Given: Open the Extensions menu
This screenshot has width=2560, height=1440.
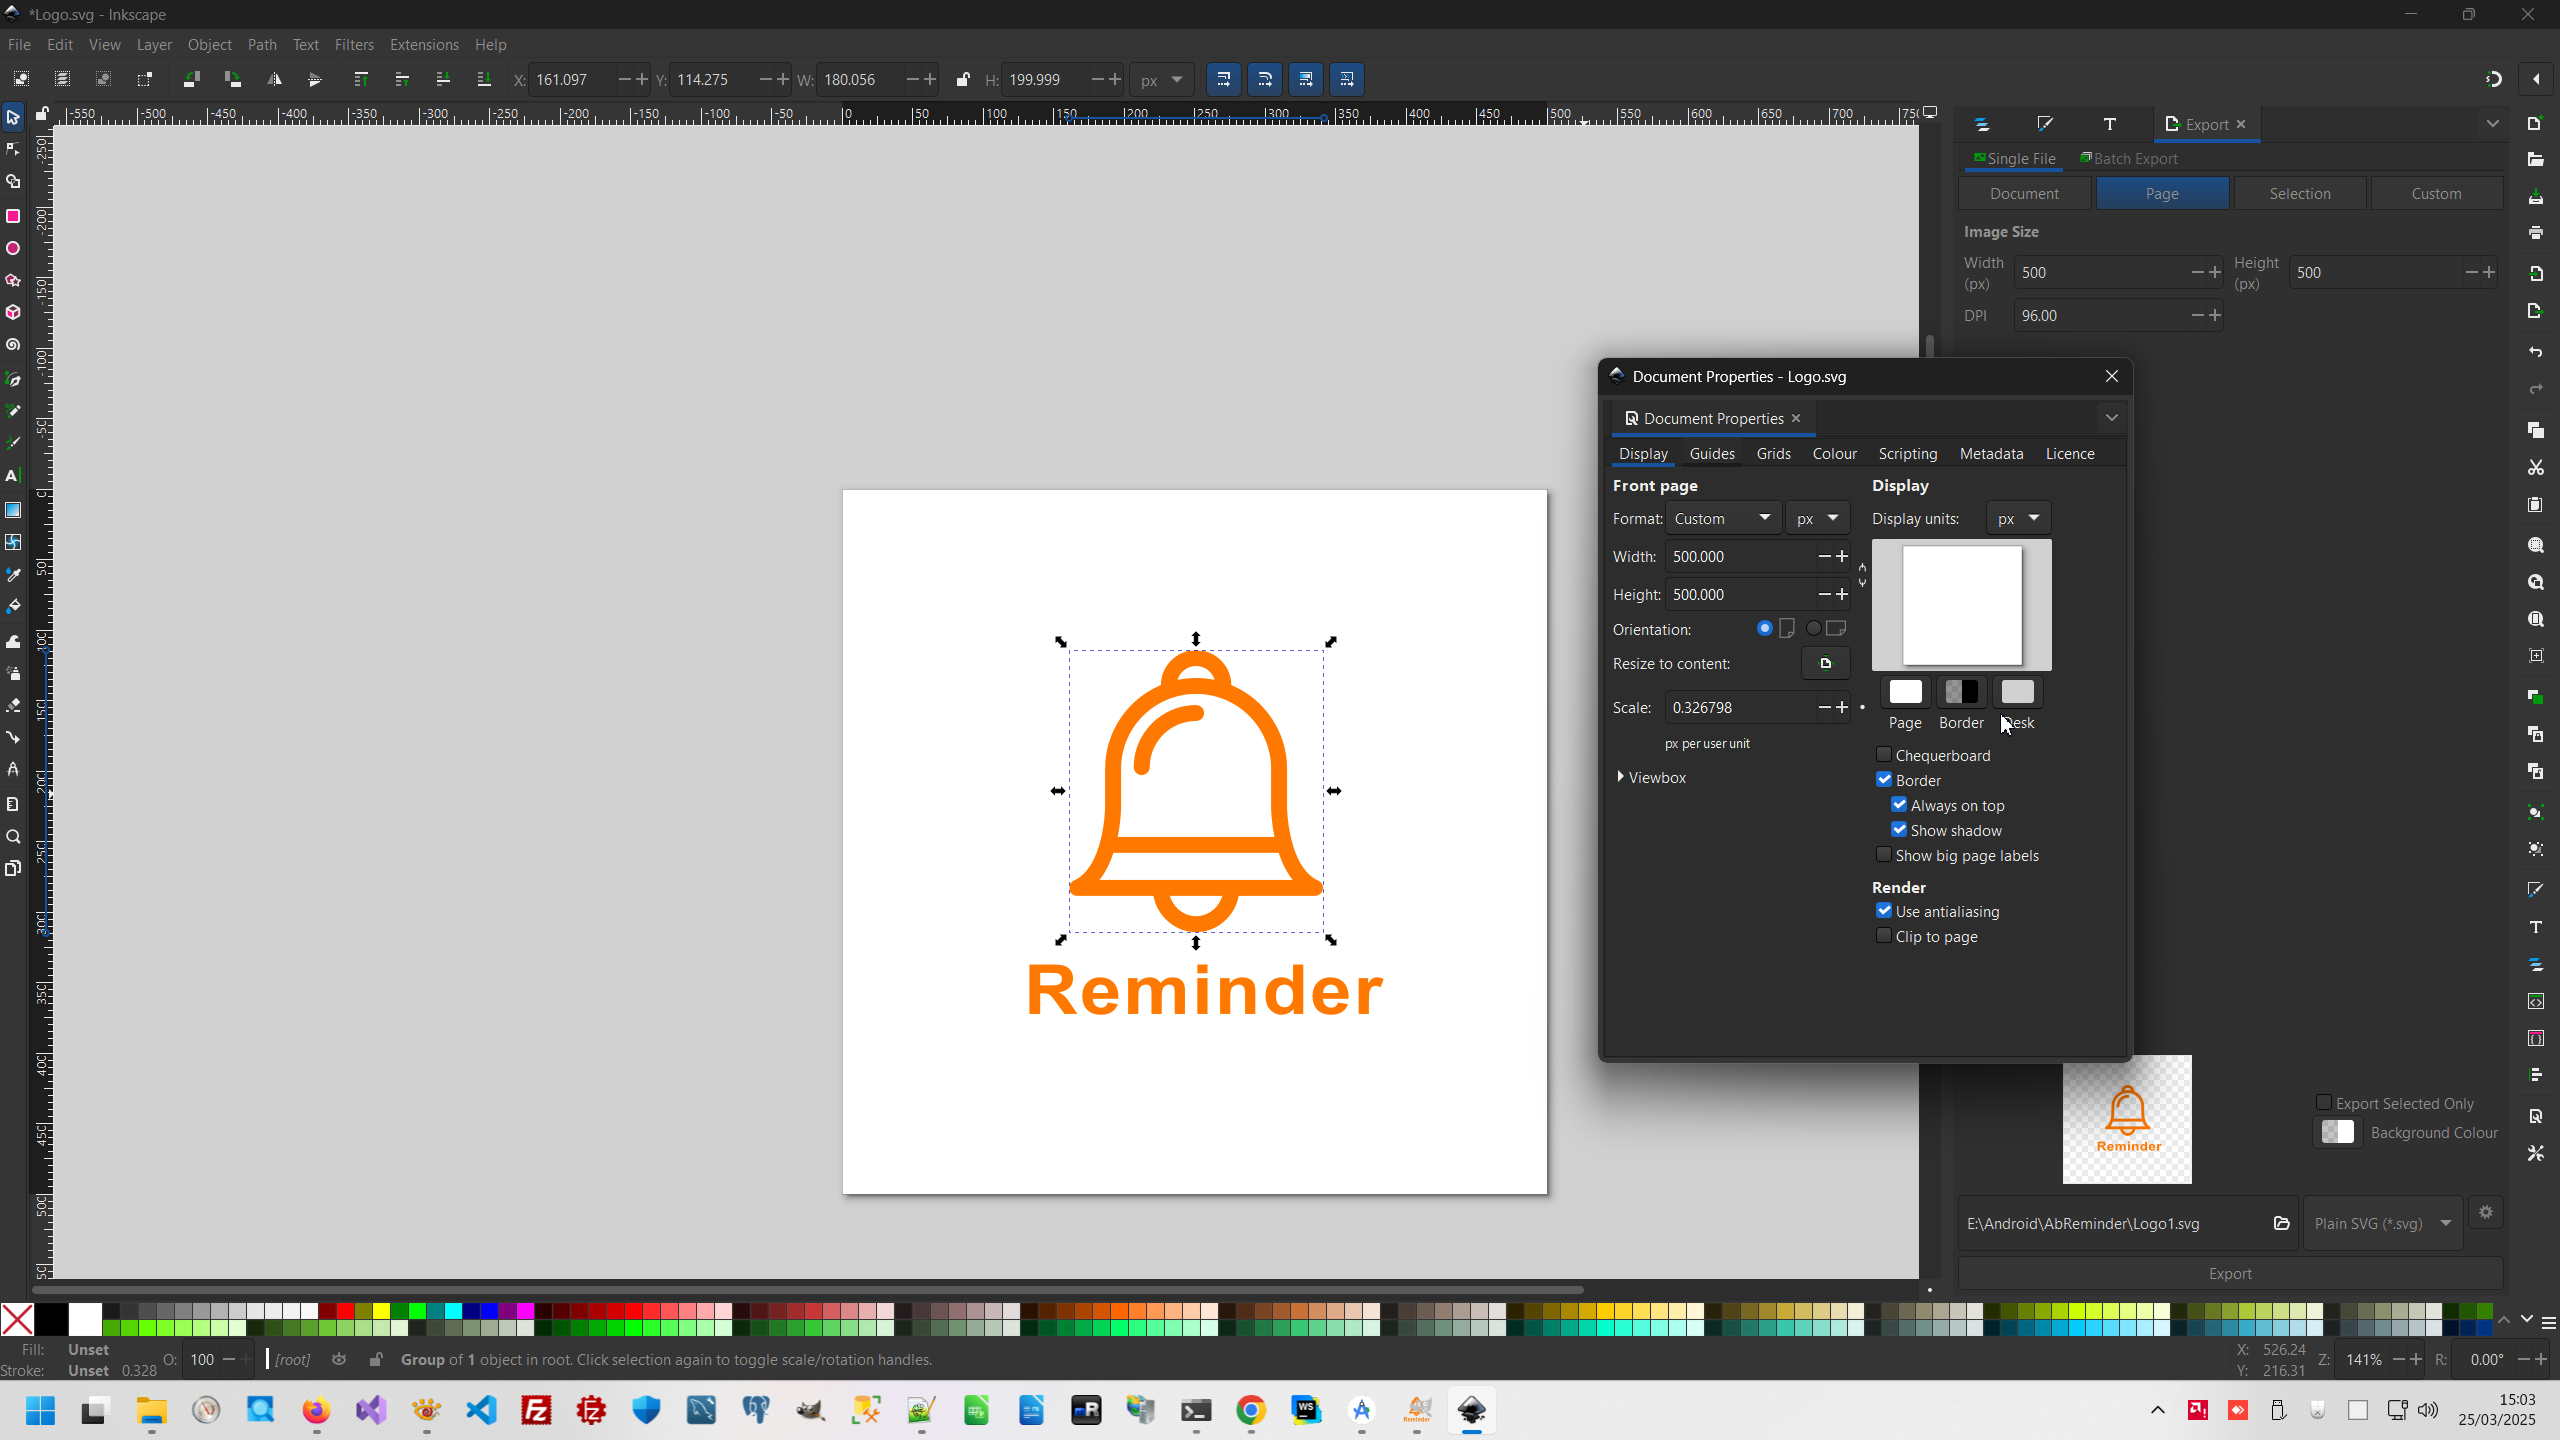Looking at the screenshot, I should (x=423, y=45).
